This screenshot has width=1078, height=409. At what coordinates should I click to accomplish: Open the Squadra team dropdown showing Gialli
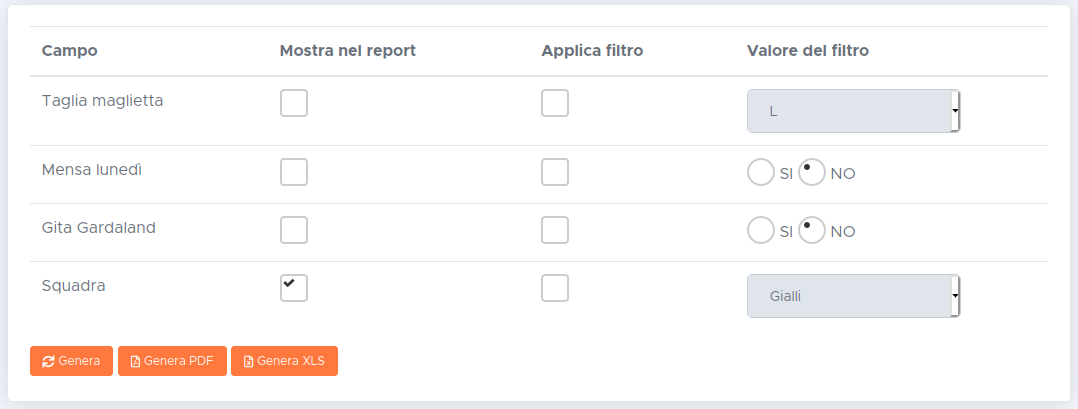(x=853, y=296)
